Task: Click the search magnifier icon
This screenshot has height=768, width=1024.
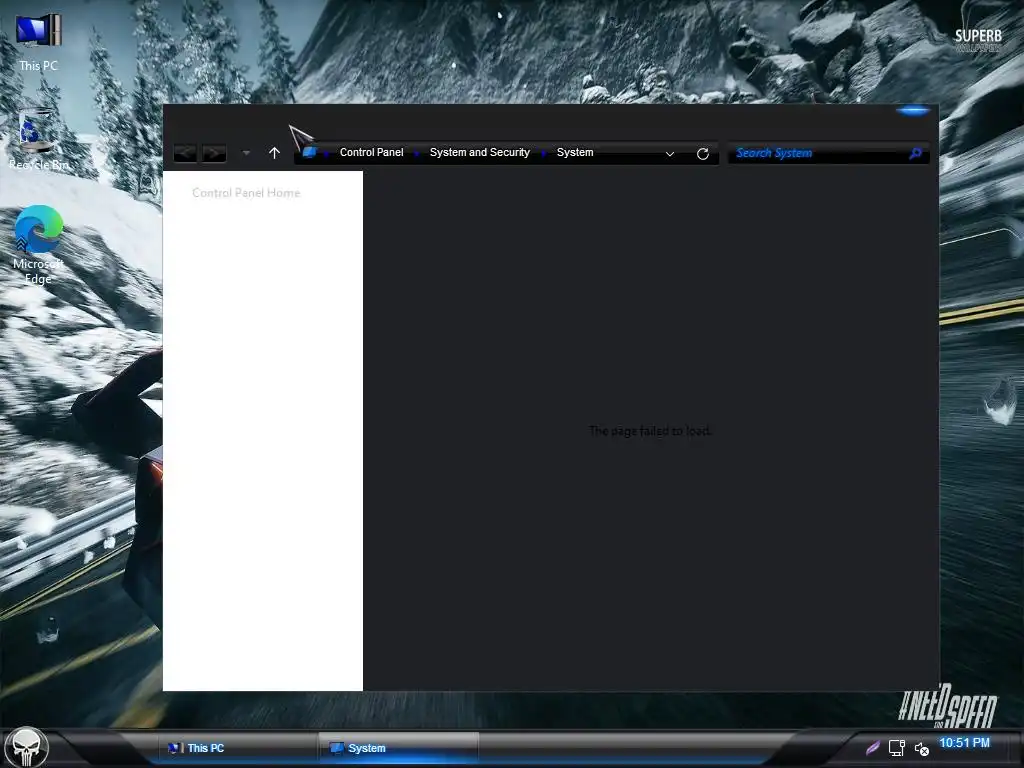Action: coord(916,153)
